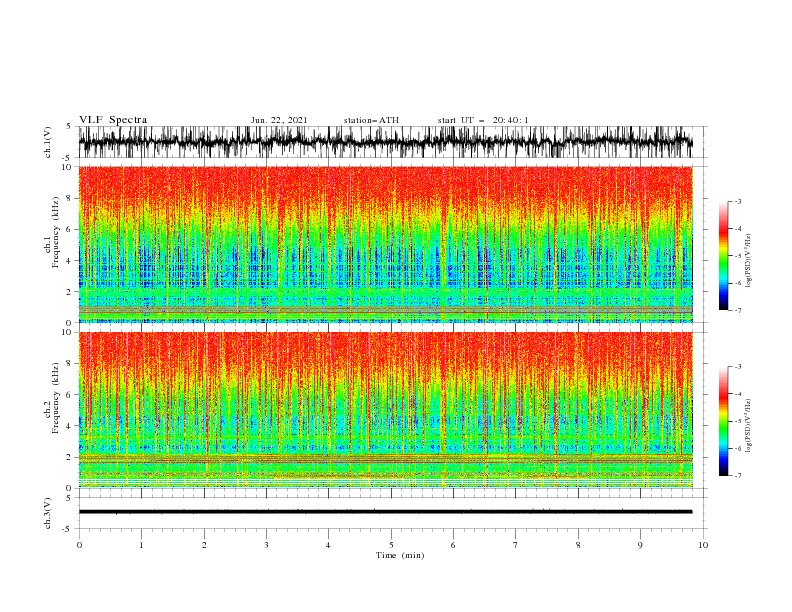Click the "10" tick on the time axis
The image size is (792, 612).
(x=703, y=545)
